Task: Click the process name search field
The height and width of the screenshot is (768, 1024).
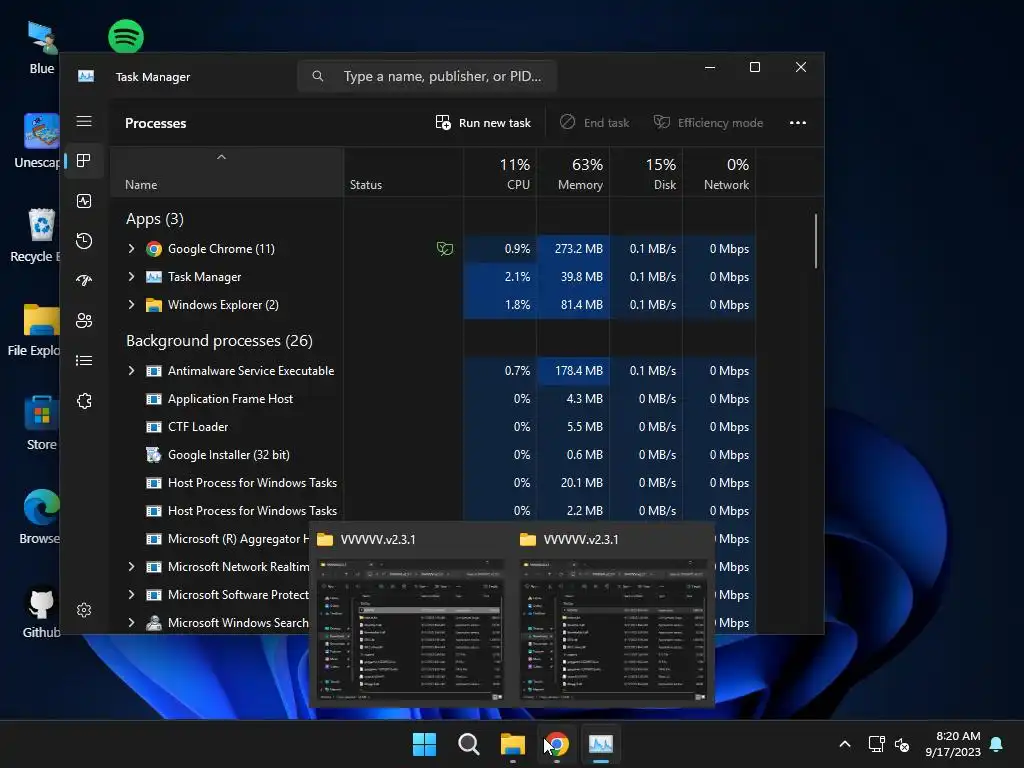Action: click(427, 76)
